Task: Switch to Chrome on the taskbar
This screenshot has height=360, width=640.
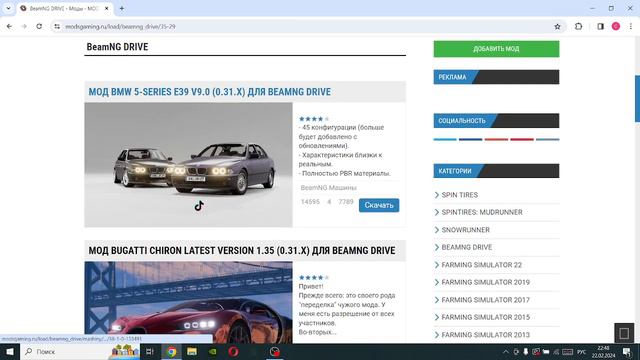Action: click(x=171, y=351)
